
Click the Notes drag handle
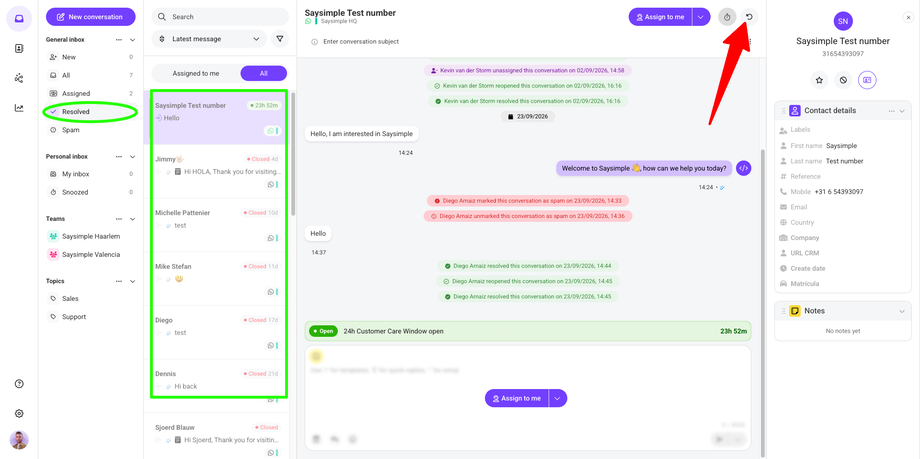783,311
